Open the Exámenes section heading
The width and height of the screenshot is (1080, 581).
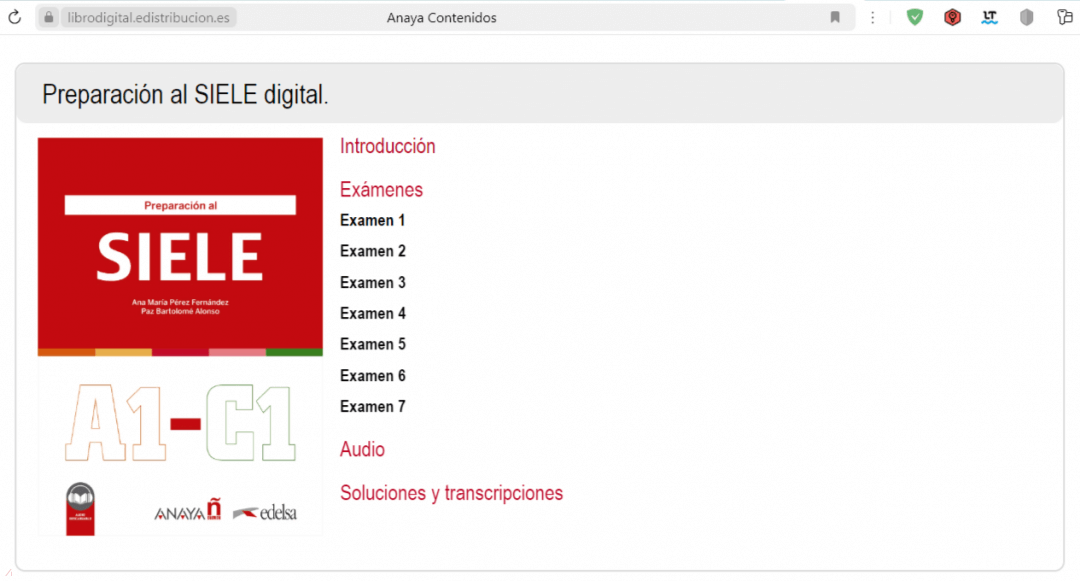(x=381, y=189)
